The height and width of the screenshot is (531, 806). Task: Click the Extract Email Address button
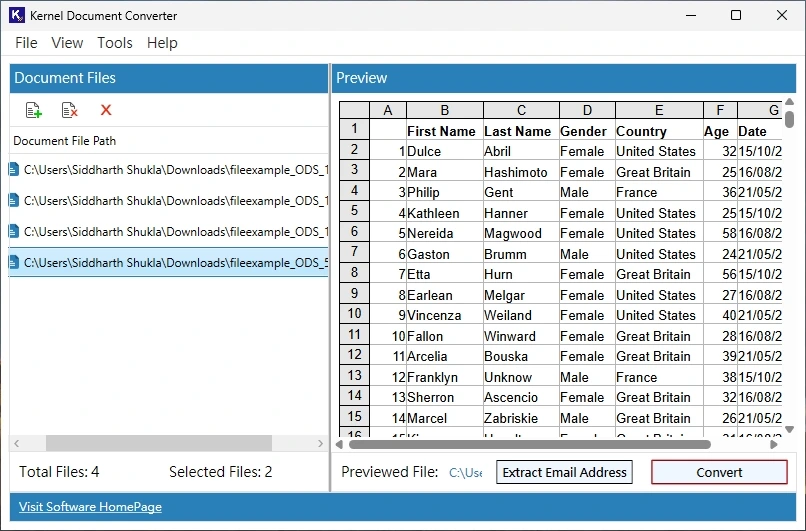point(564,472)
